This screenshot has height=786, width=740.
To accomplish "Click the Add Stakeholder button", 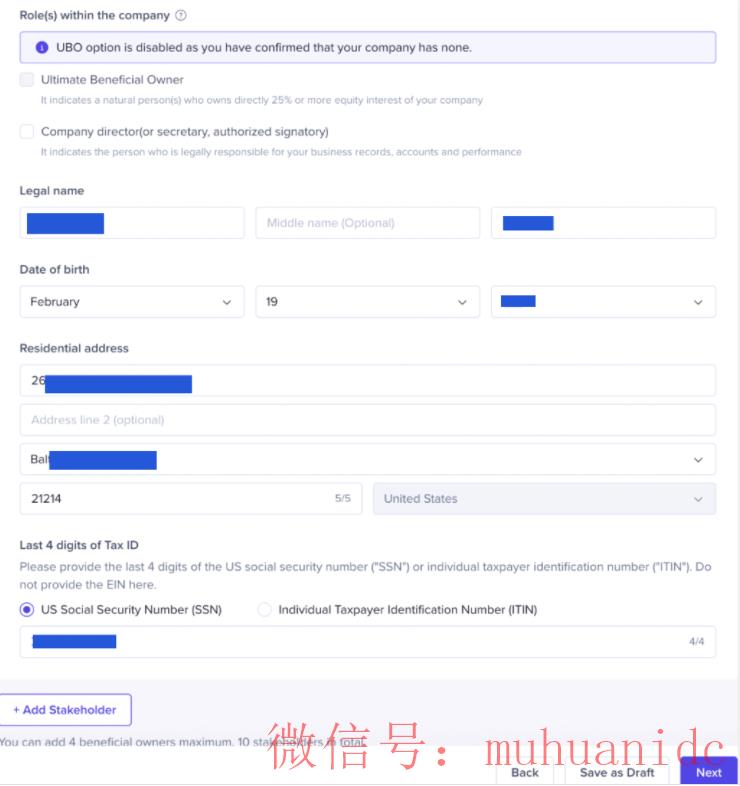I will coord(65,710).
